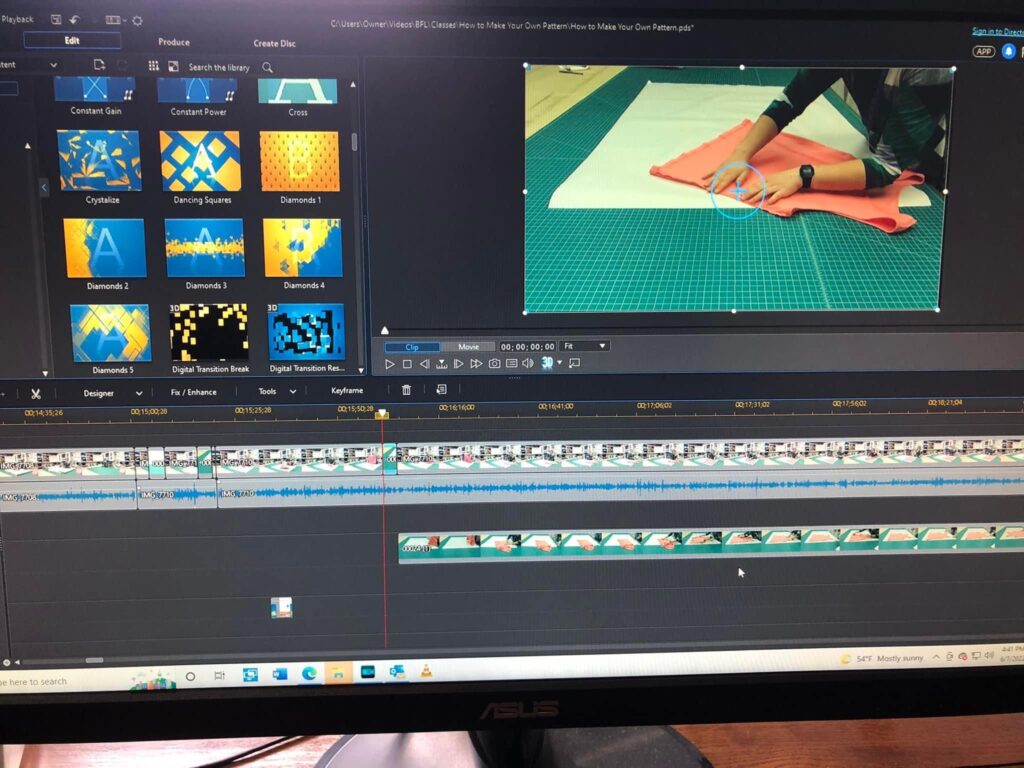
Task: Expand the Tools dropdown menu
Action: (277, 392)
